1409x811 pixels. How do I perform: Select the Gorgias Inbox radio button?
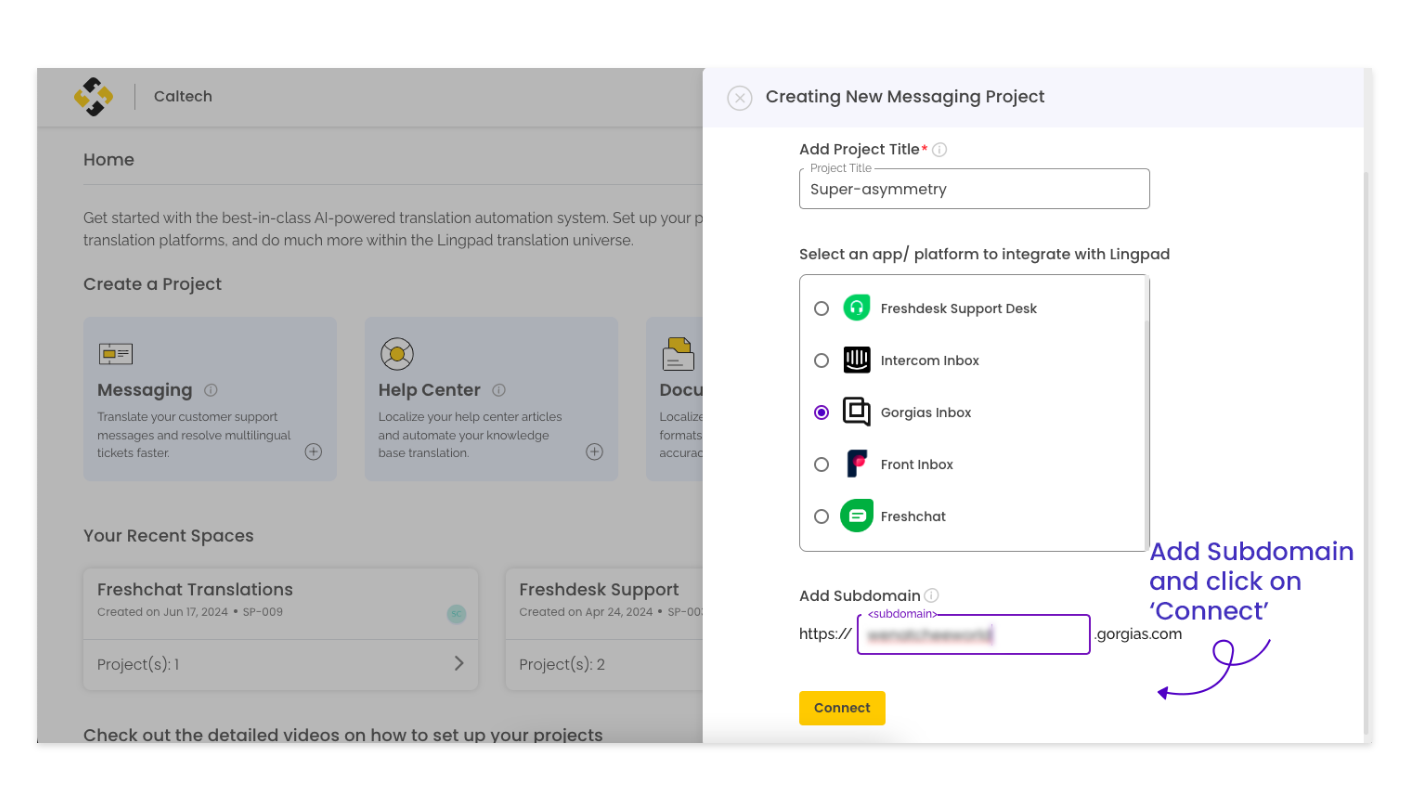pos(822,413)
